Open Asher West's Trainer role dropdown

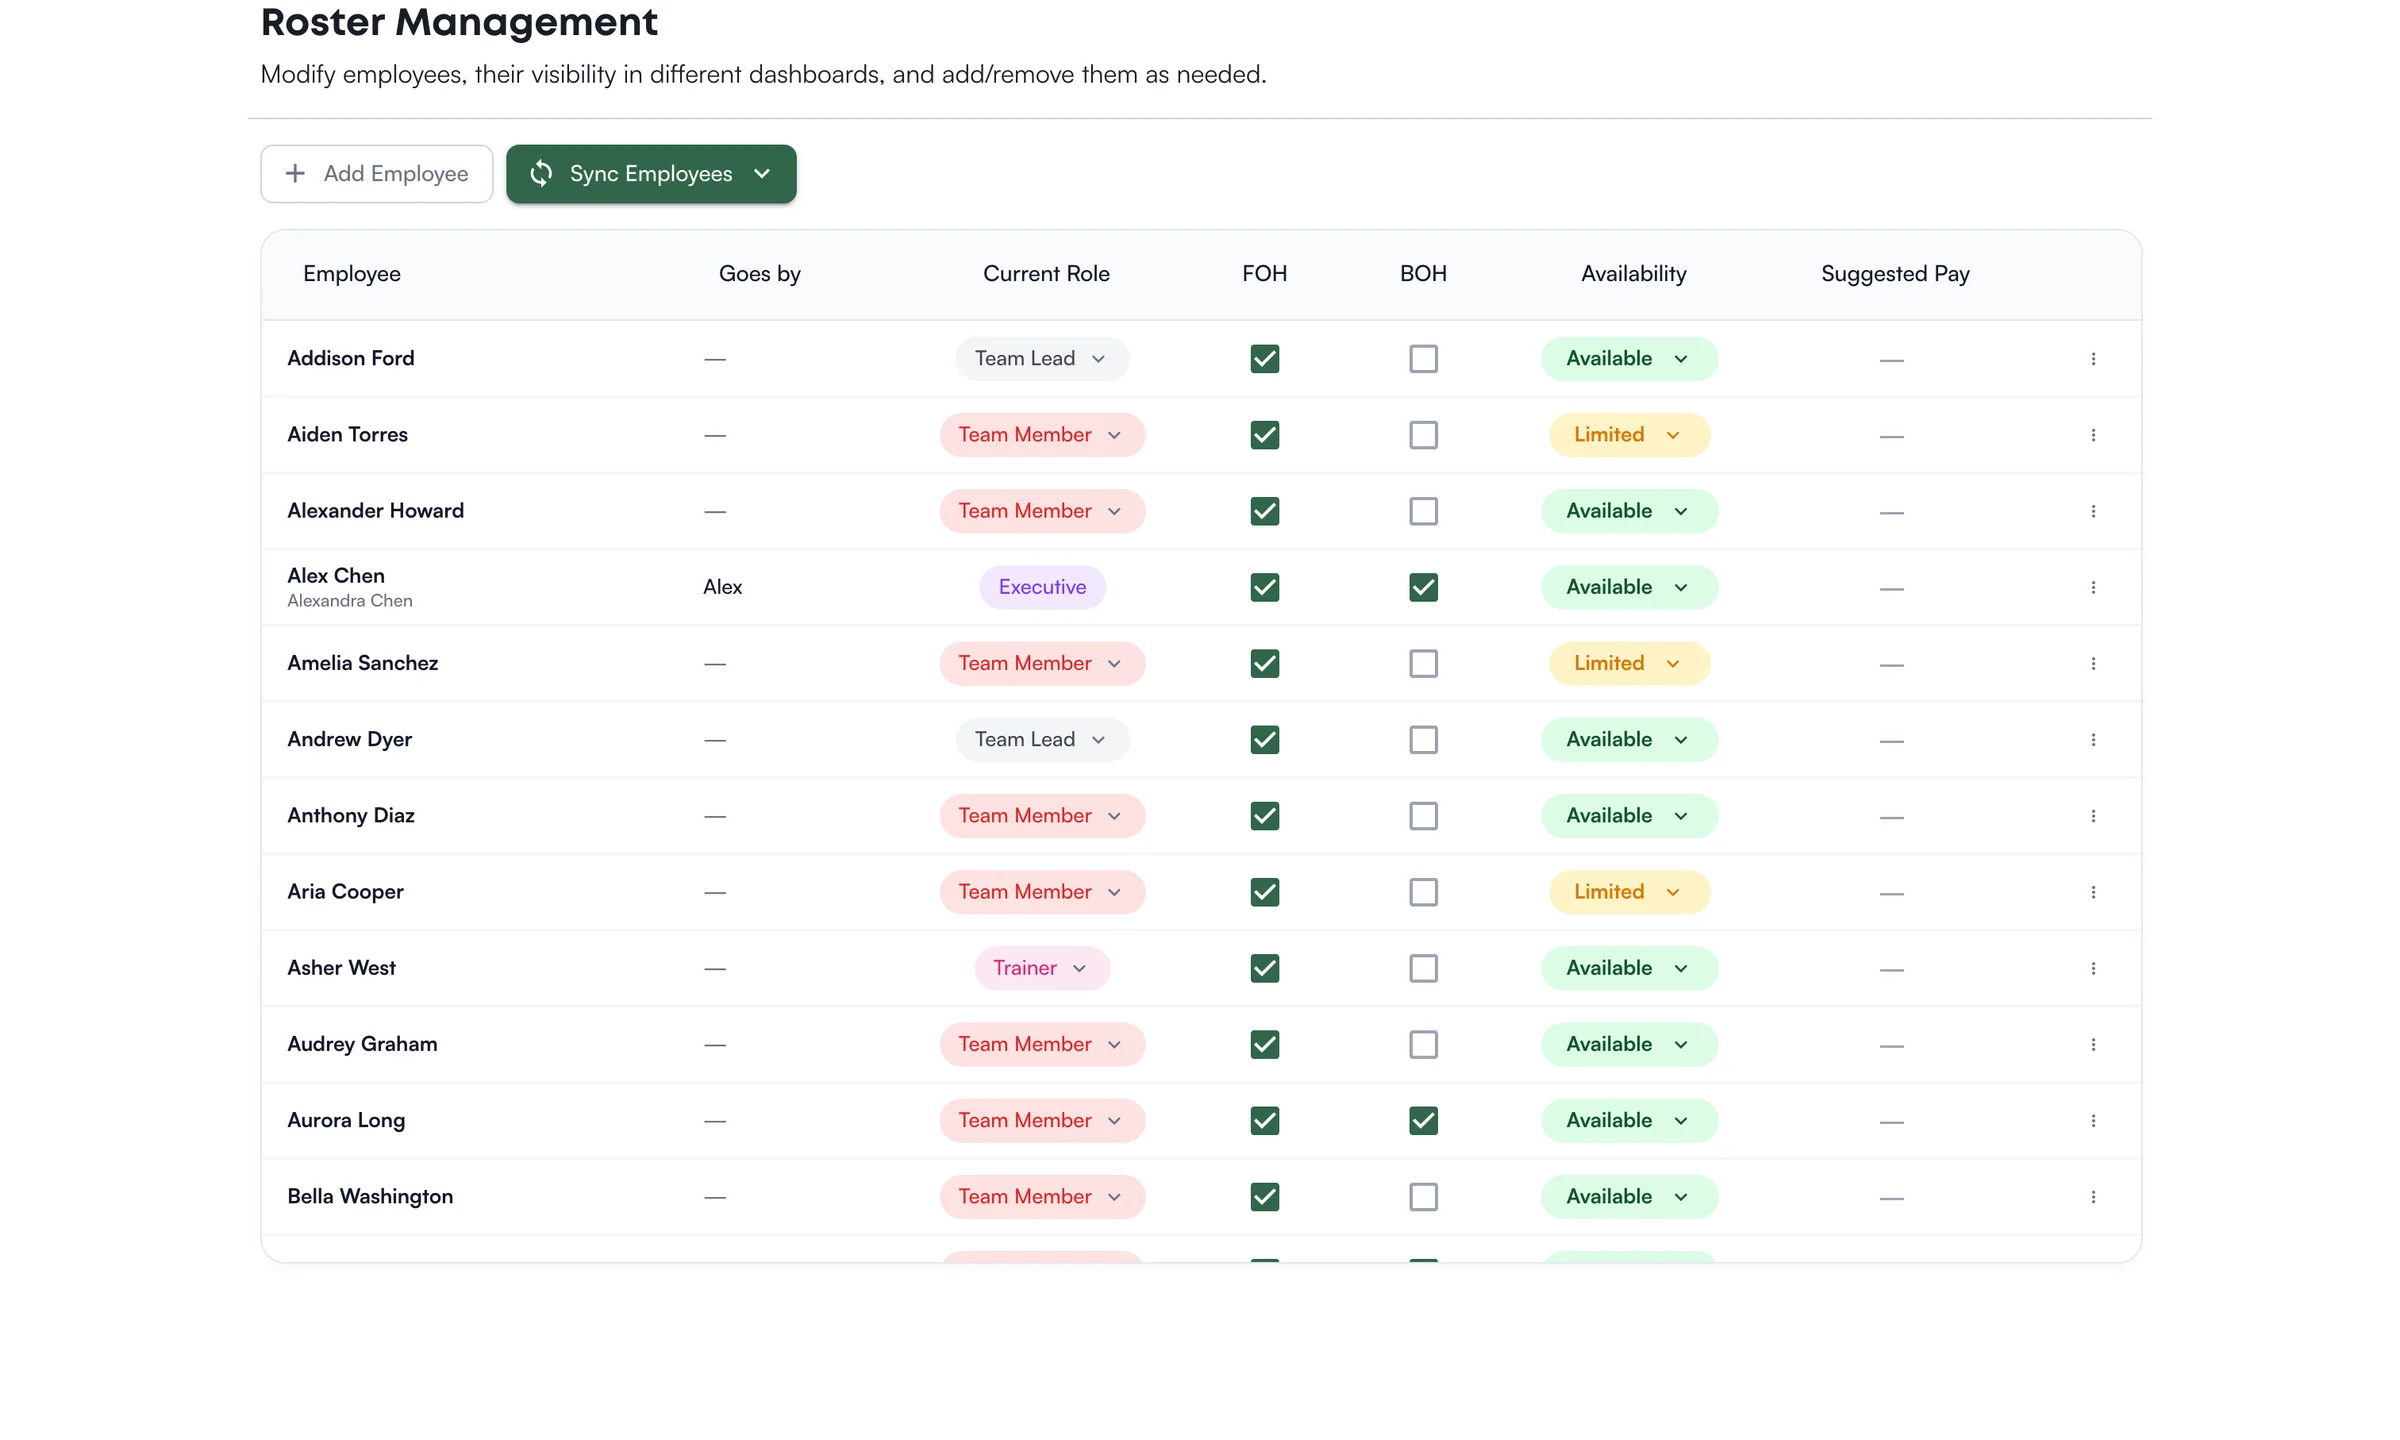click(x=1042, y=968)
